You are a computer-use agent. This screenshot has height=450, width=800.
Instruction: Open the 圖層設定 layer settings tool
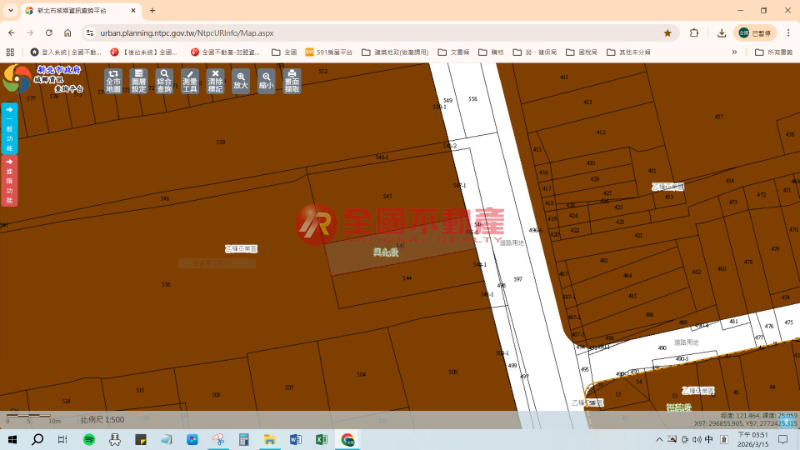(139, 80)
